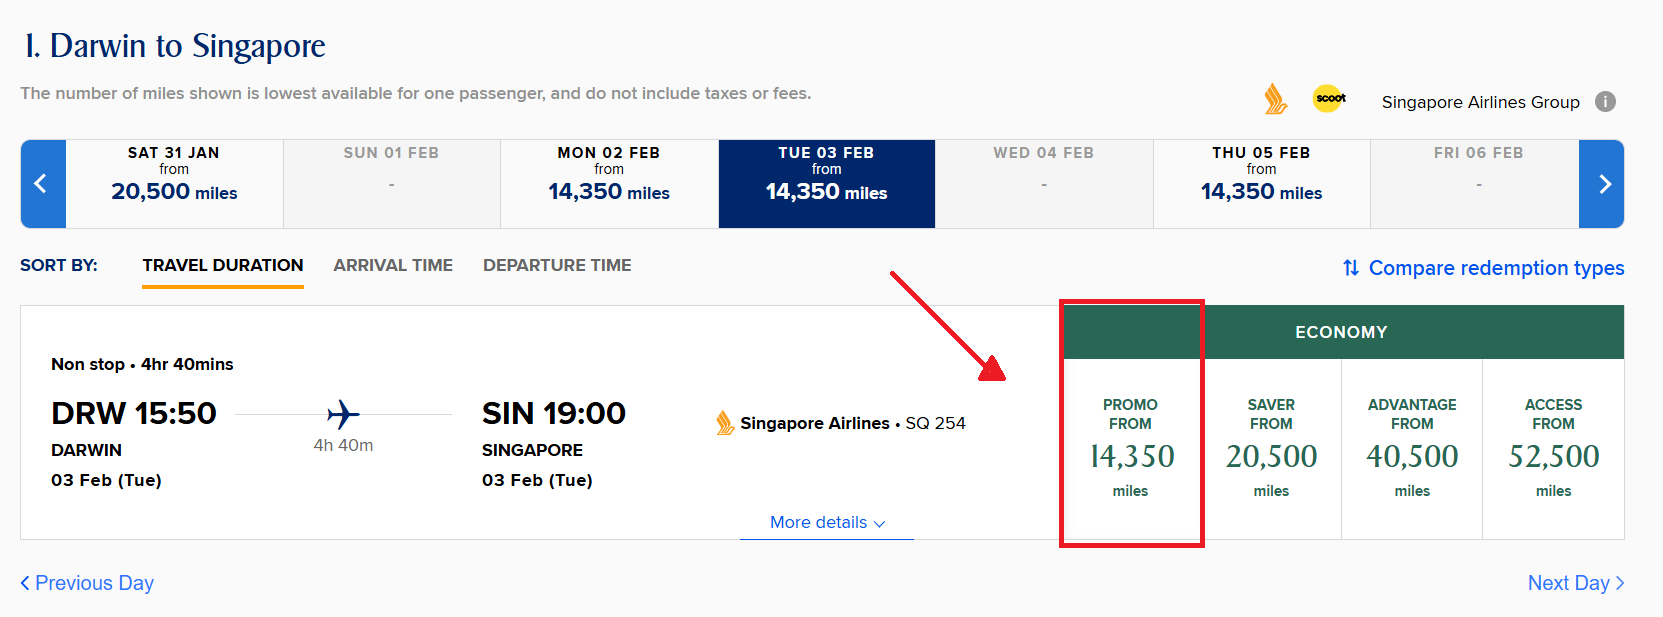Click the Singapore Airlines logo

coord(1275,99)
